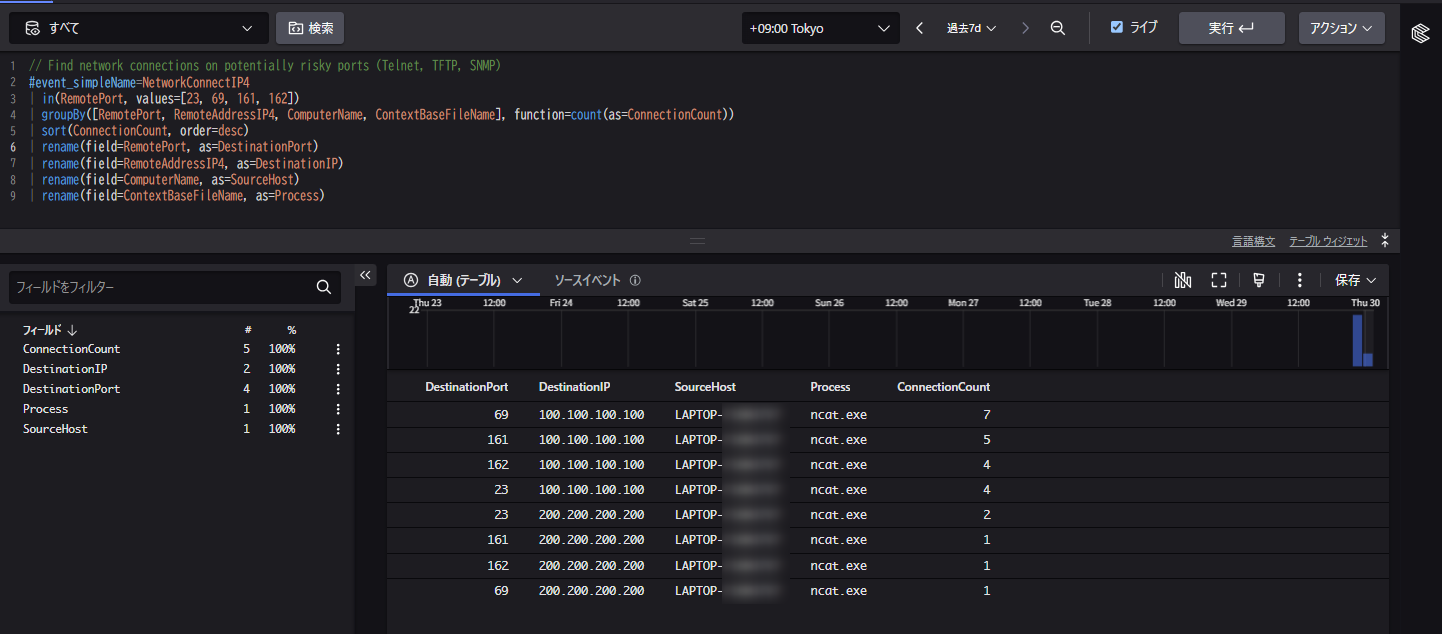Click ncat.exe in the first table row

point(838,414)
